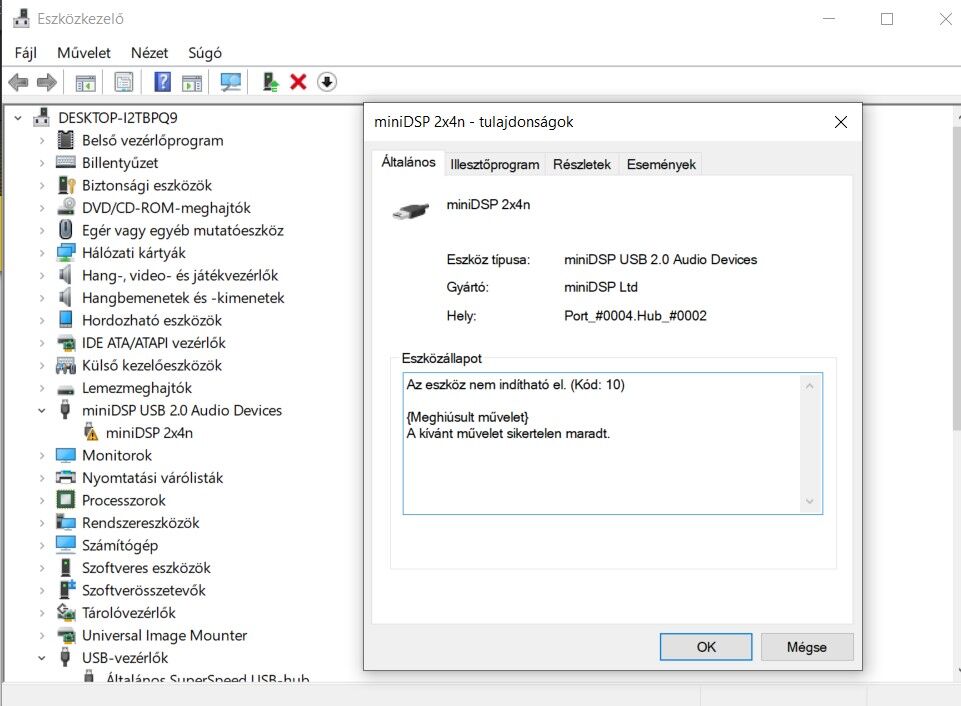The width and height of the screenshot is (961, 706).
Task: Open the Fájl menu
Action: point(26,53)
